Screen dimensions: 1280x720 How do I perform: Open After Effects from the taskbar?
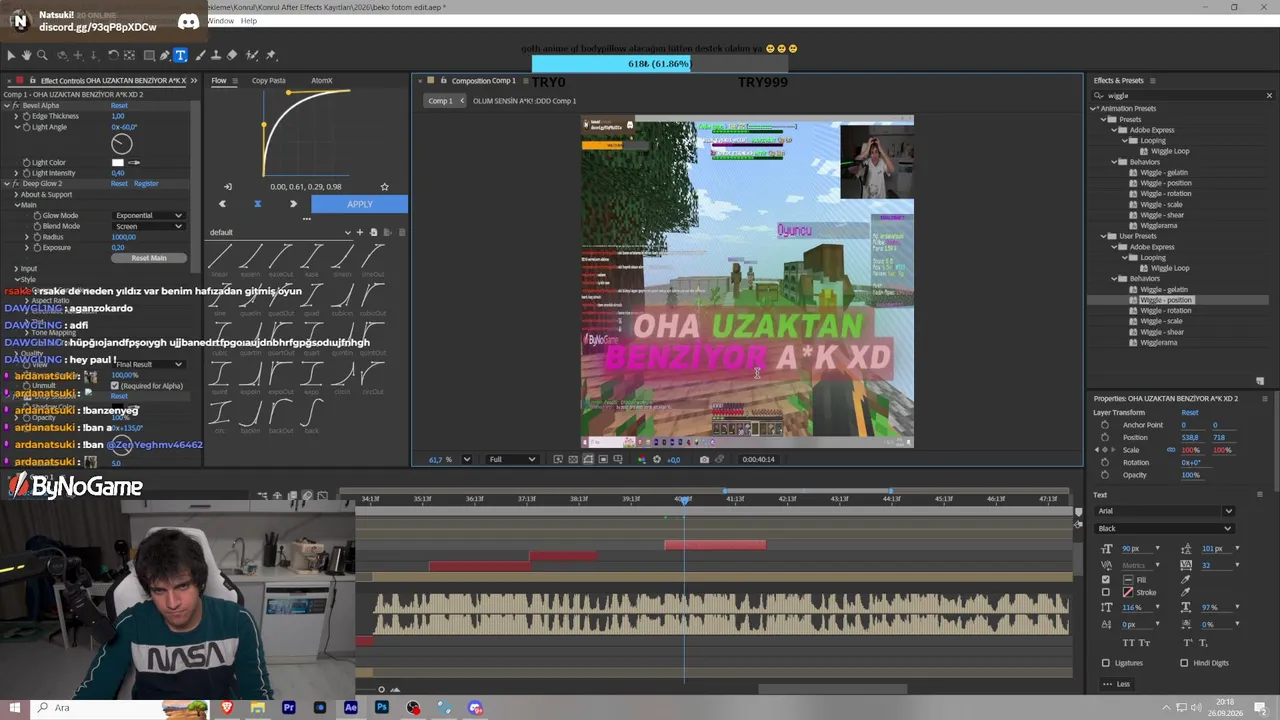350,707
